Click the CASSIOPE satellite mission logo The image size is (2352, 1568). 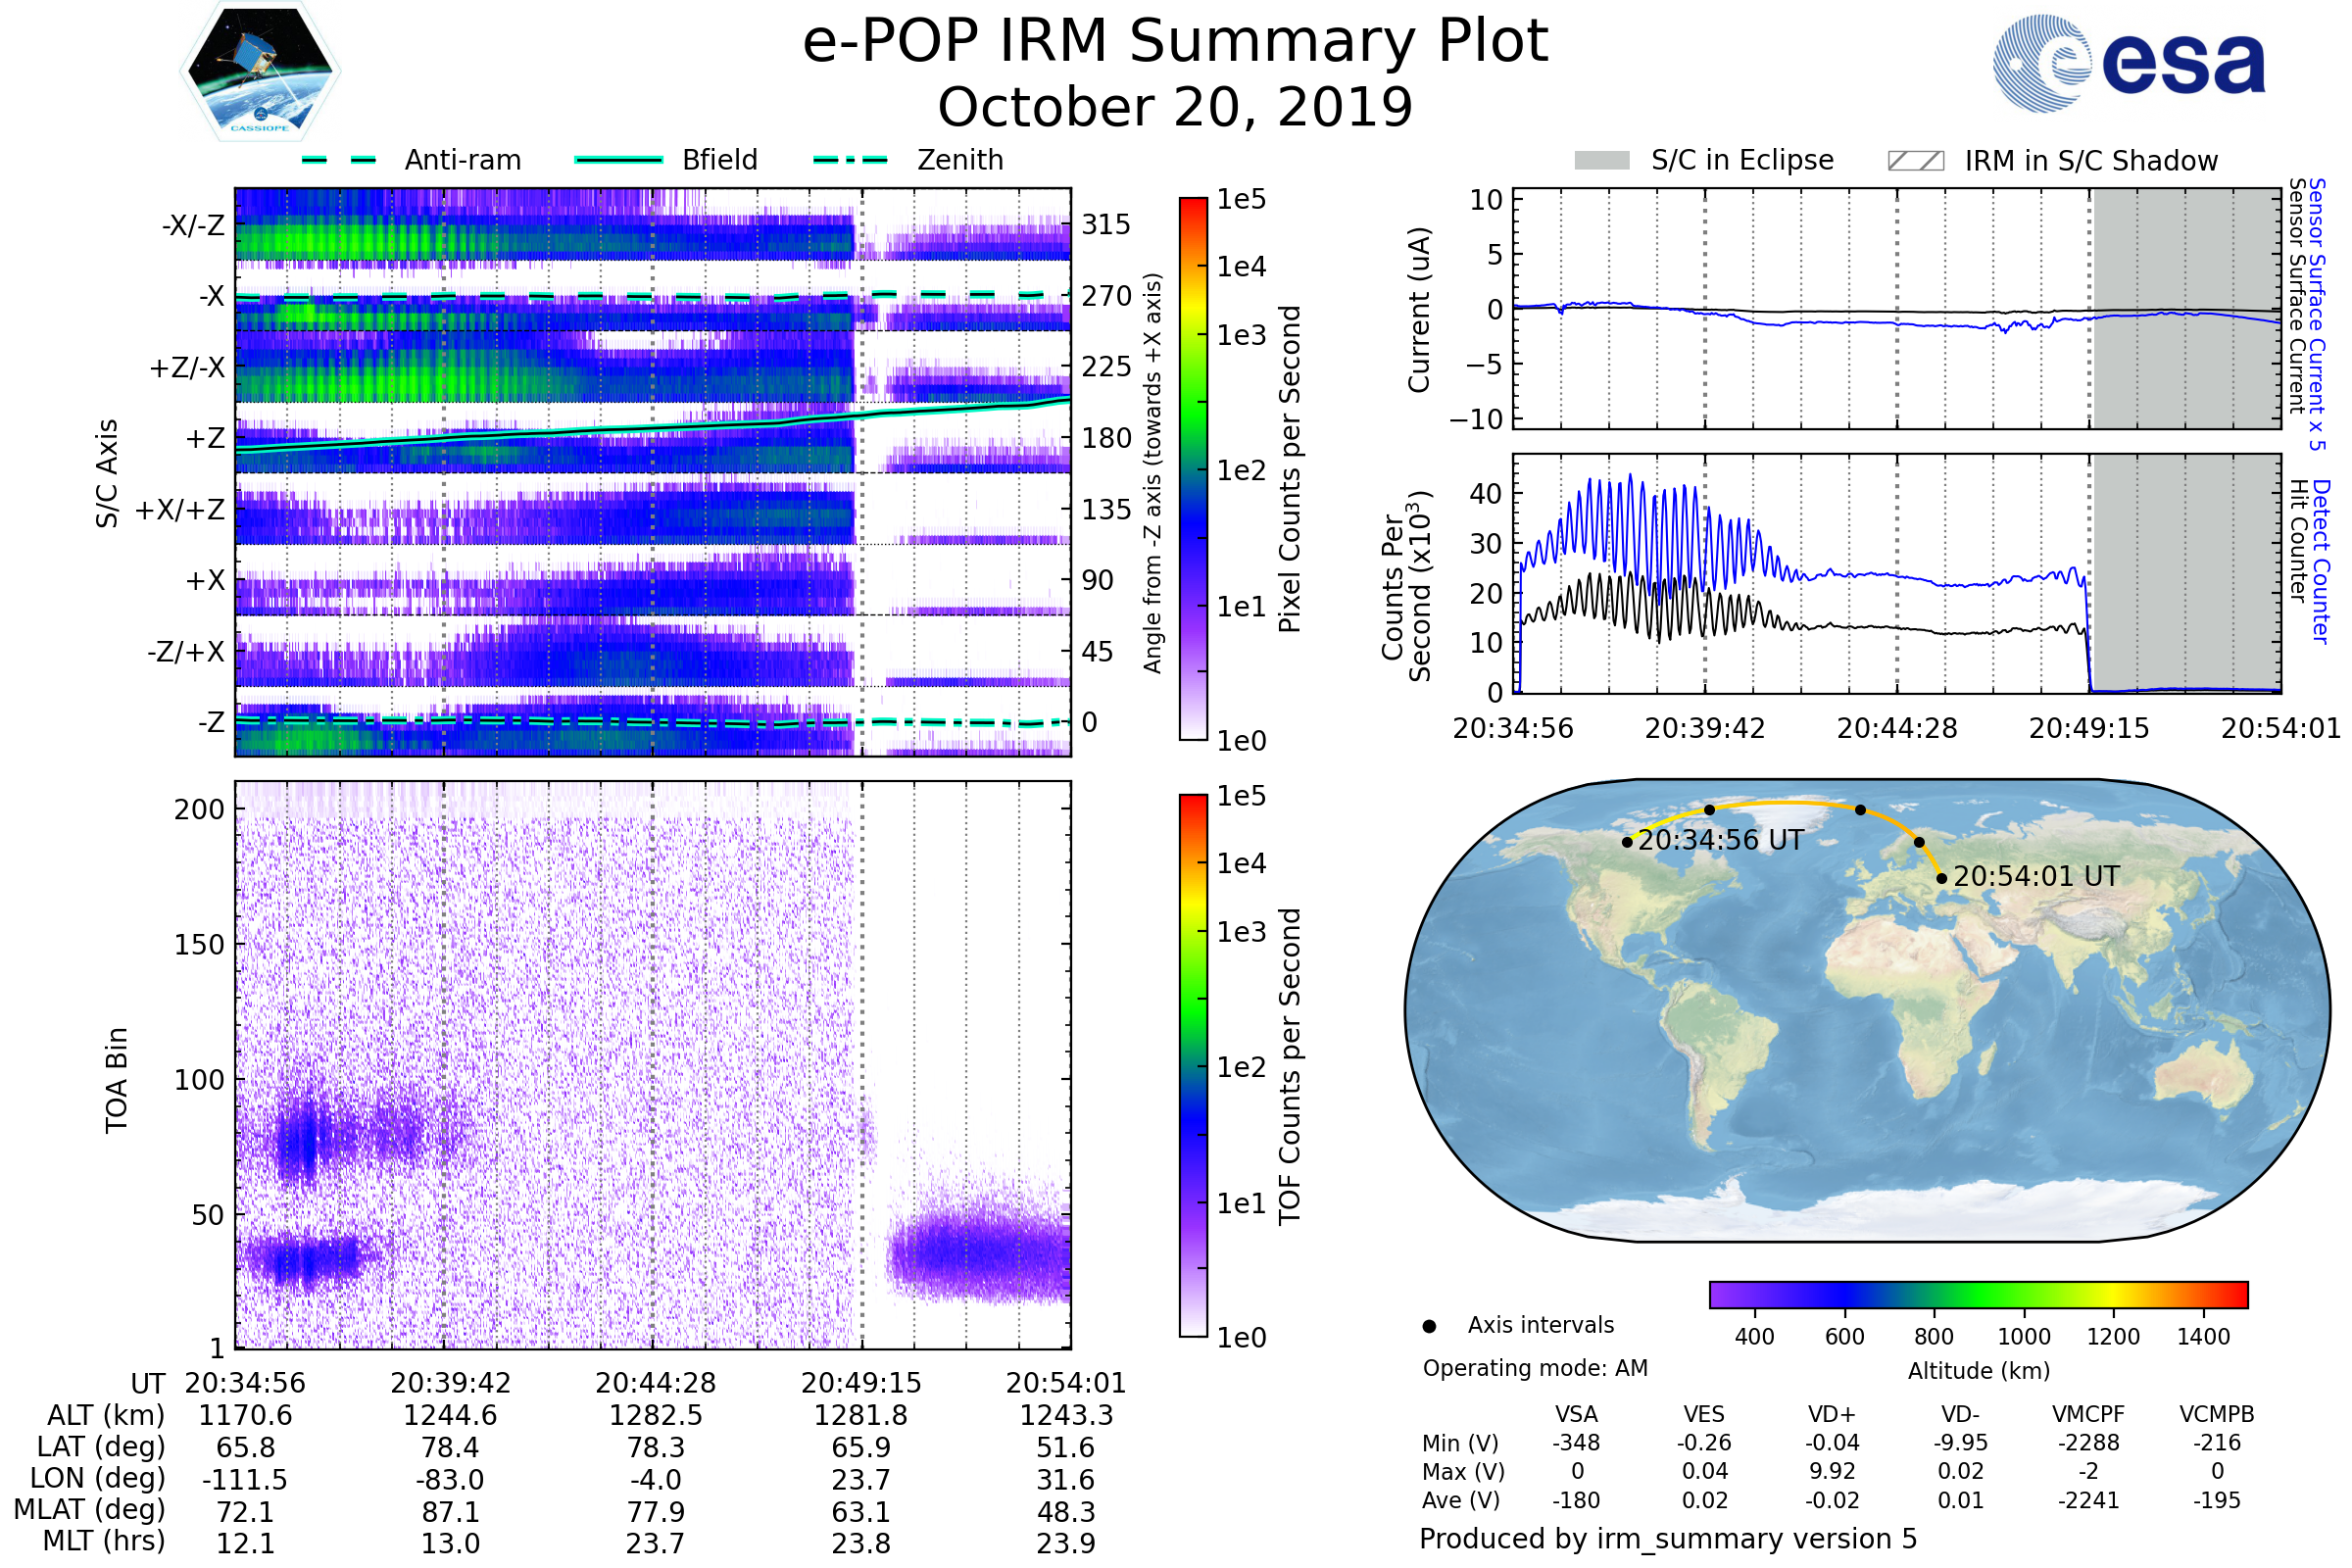click(260, 72)
